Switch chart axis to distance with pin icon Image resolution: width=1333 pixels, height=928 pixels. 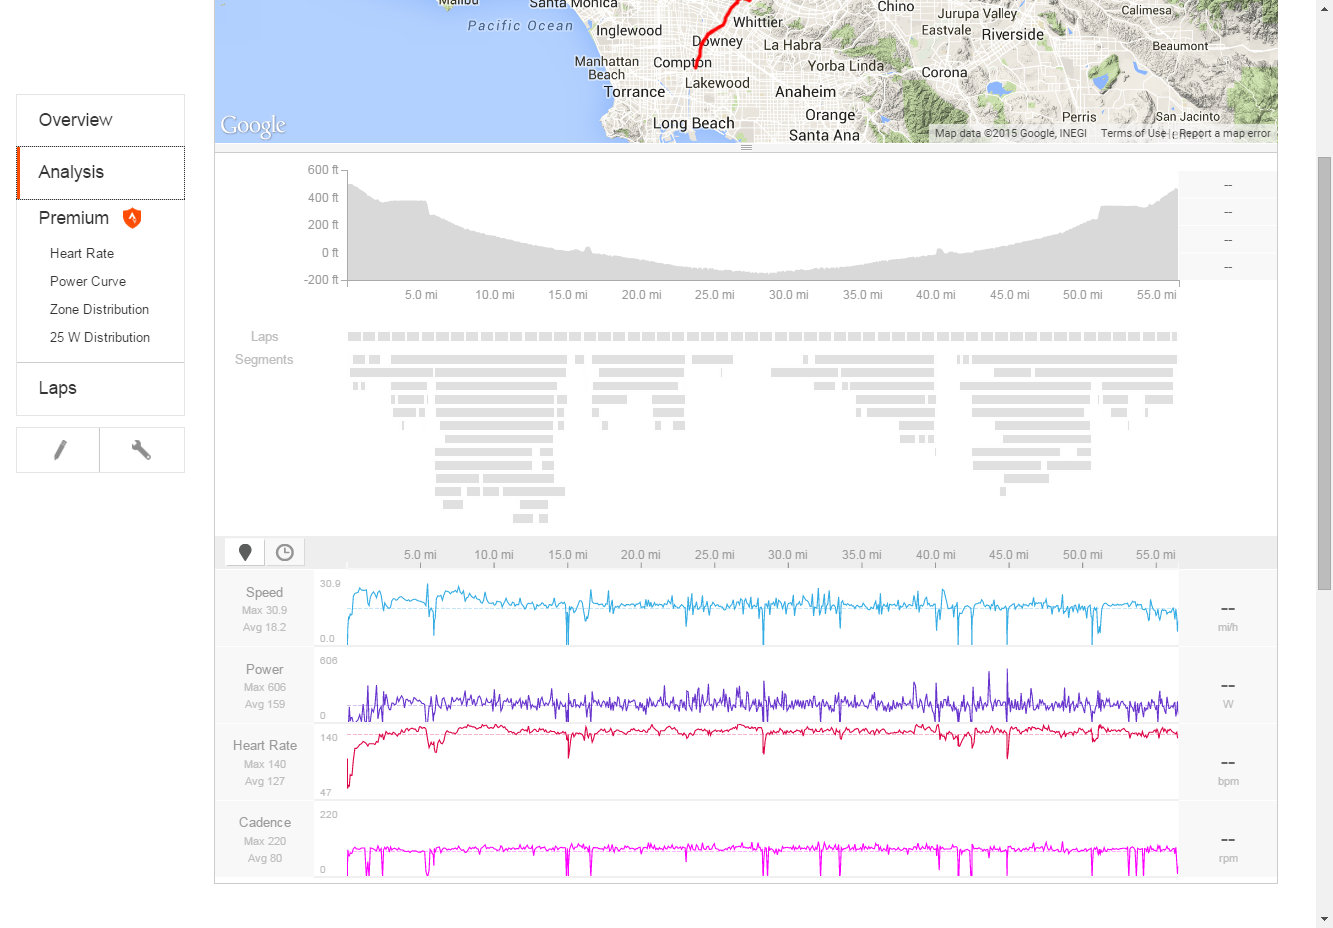pyautogui.click(x=245, y=552)
